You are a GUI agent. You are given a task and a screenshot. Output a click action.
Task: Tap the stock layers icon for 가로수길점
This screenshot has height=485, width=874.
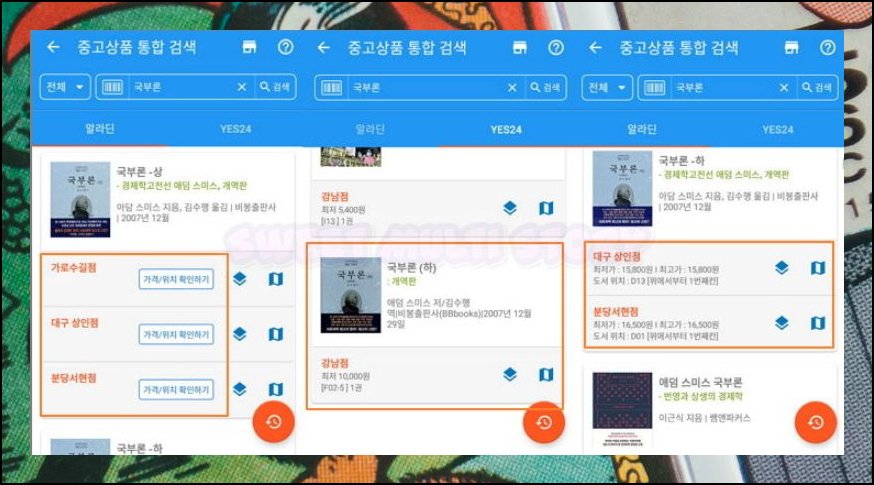(x=240, y=279)
